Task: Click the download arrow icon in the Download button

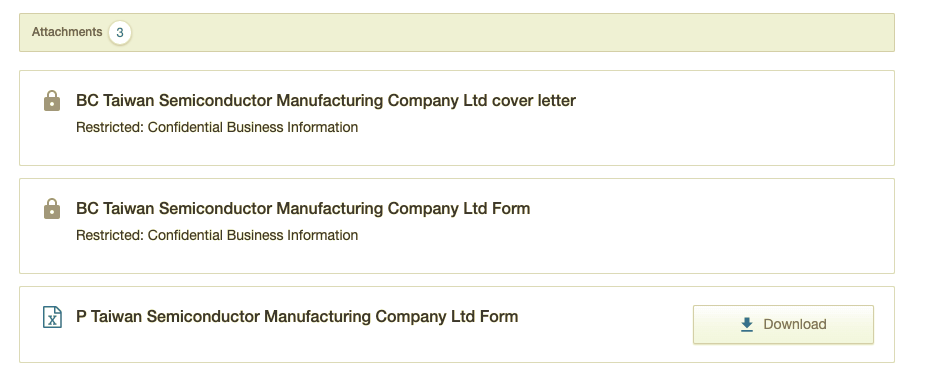Action: click(x=746, y=324)
